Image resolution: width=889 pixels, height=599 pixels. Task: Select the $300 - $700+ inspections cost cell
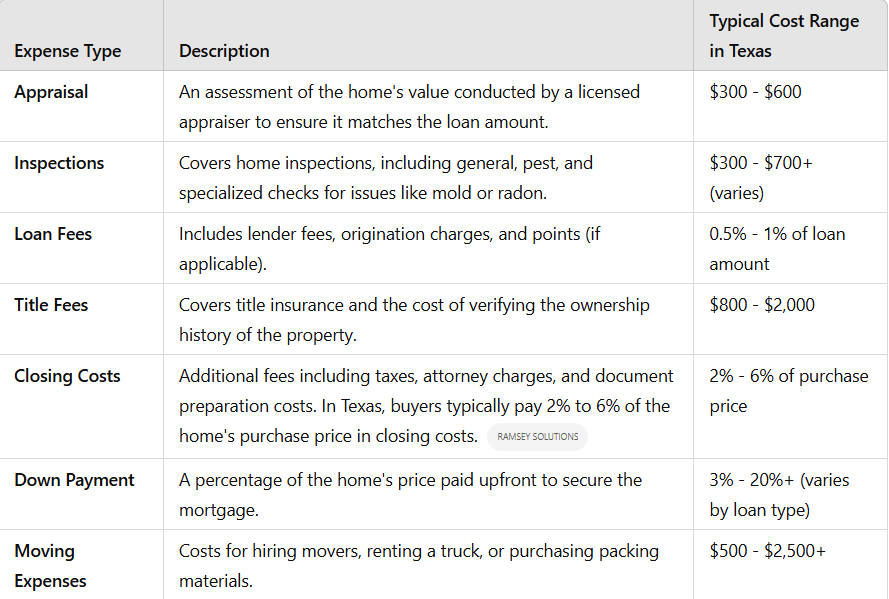coord(761,178)
